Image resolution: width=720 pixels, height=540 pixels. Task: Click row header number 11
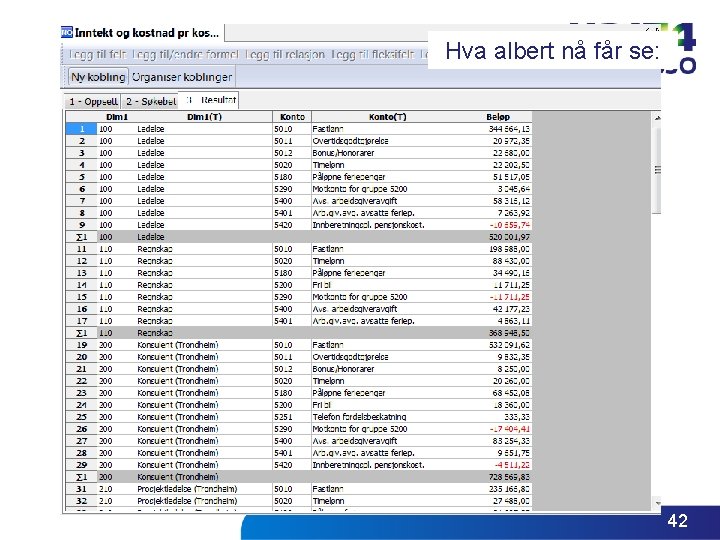point(81,249)
